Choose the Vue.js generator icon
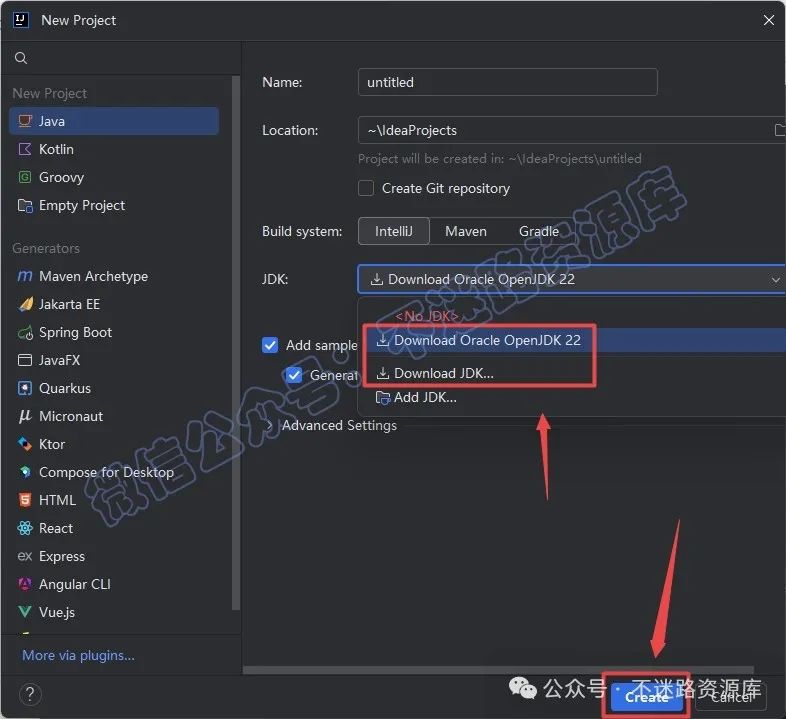The image size is (786, 719). (25, 612)
